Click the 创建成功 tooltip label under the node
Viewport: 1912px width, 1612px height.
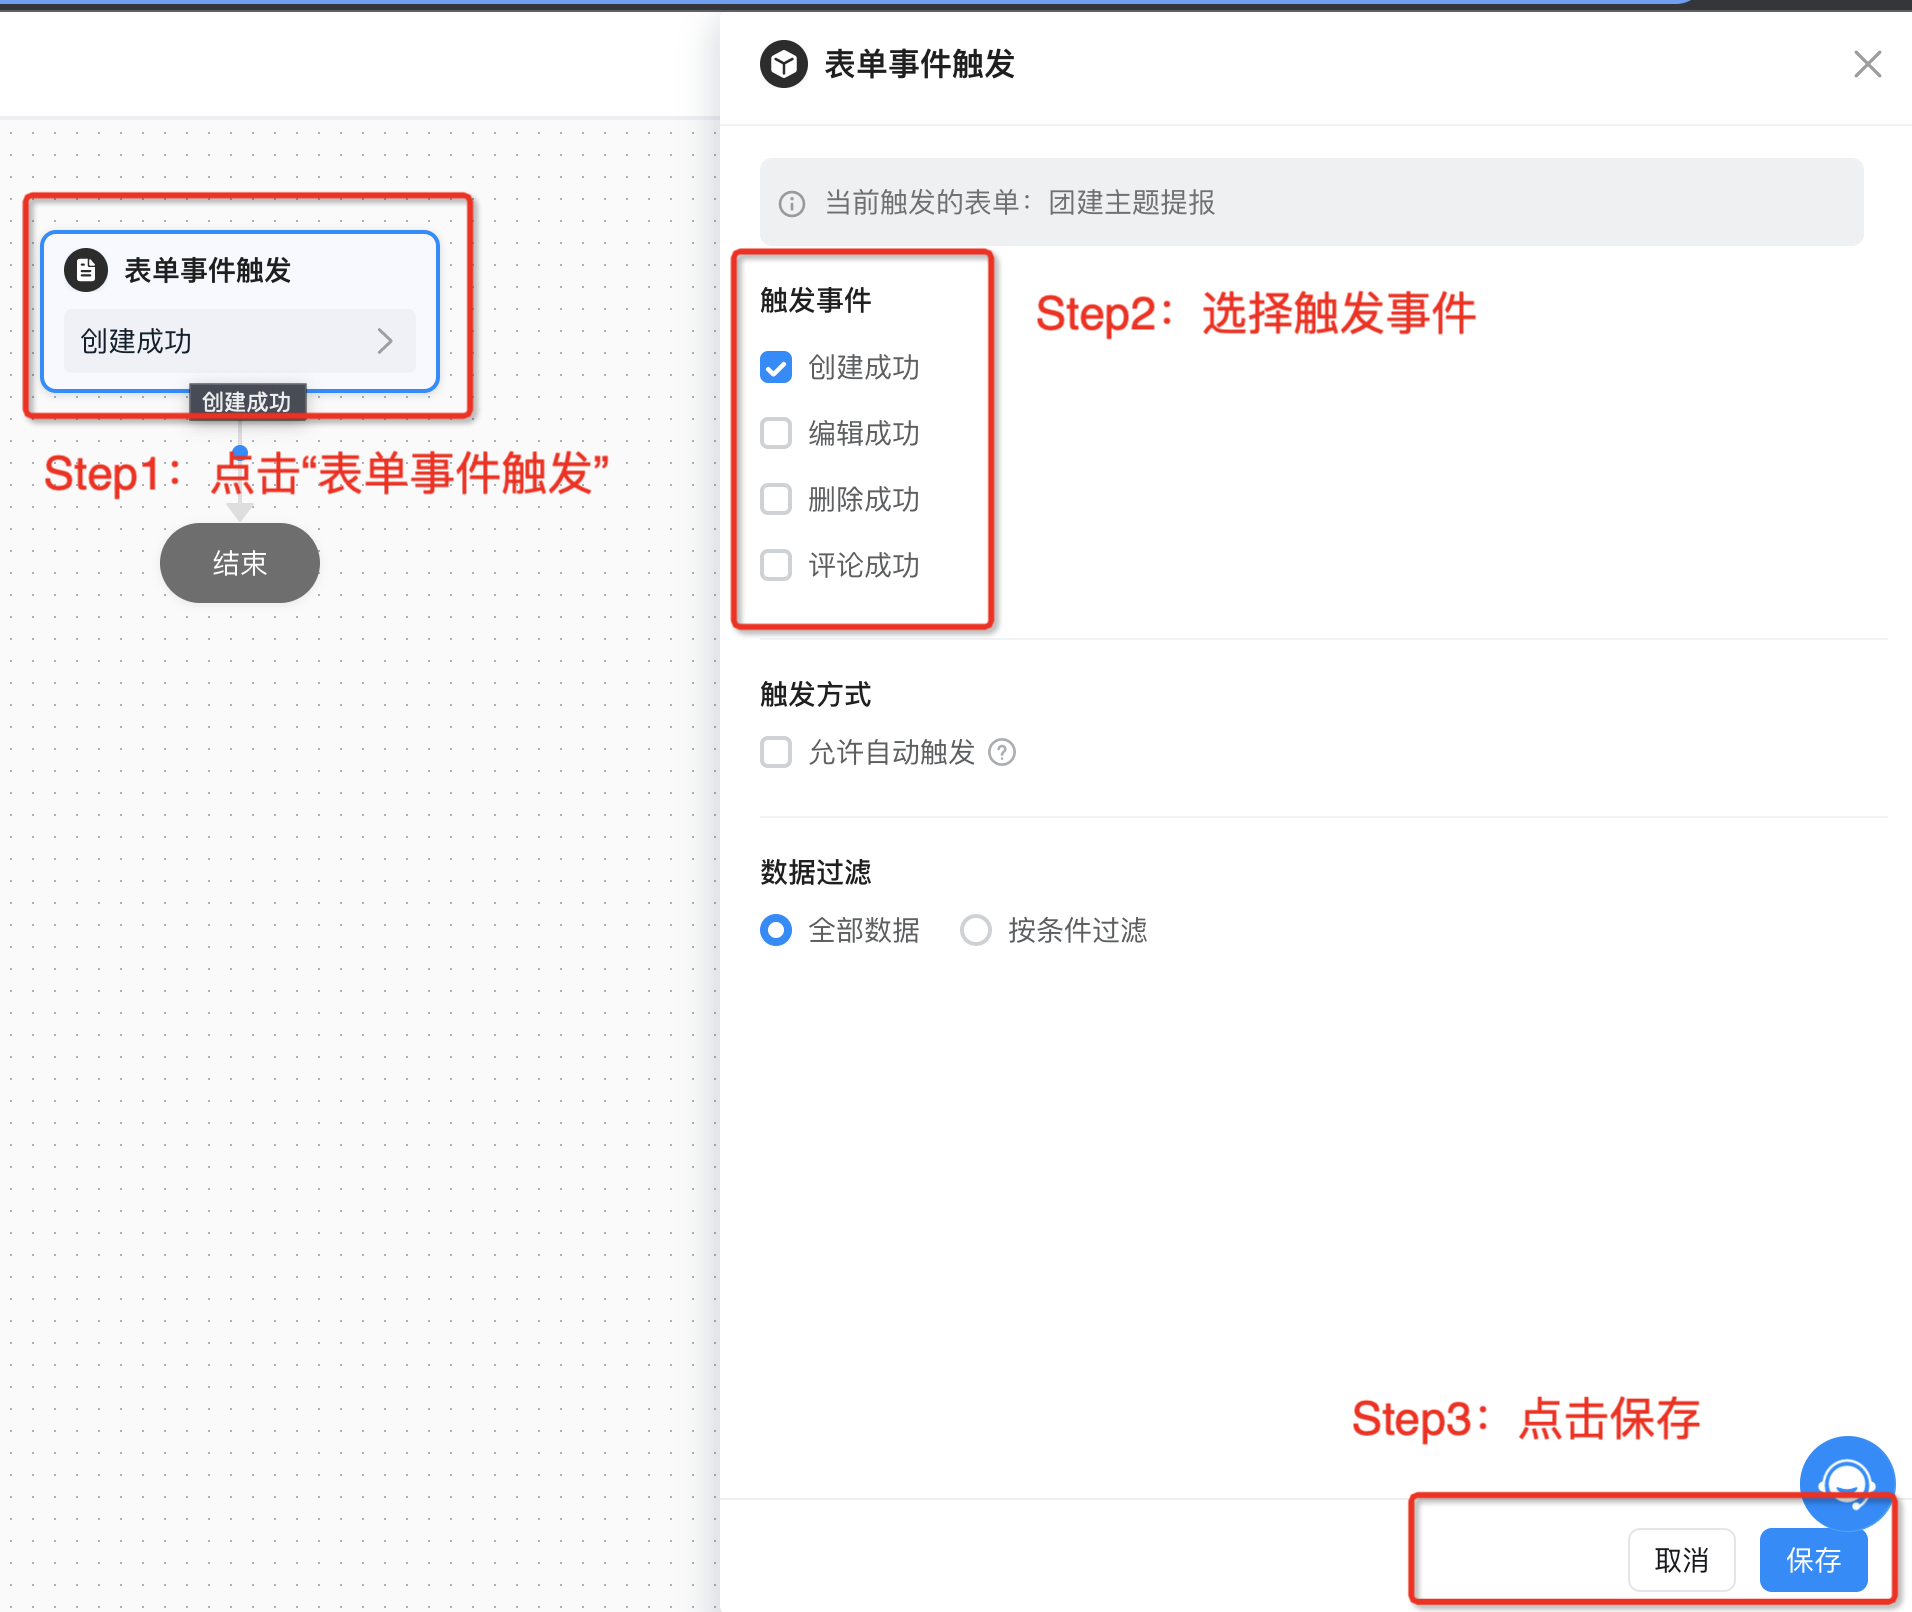coord(247,402)
